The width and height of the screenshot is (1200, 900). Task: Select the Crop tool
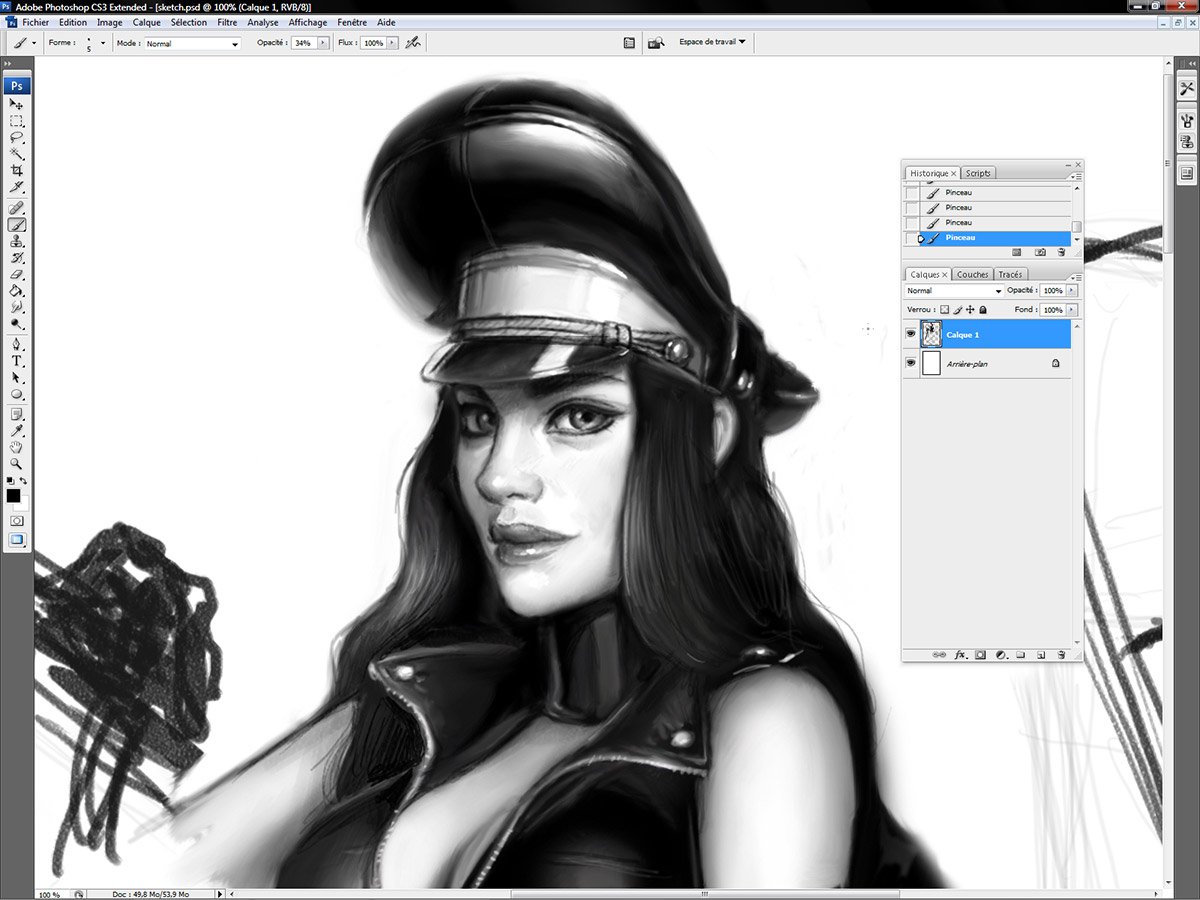pos(17,171)
